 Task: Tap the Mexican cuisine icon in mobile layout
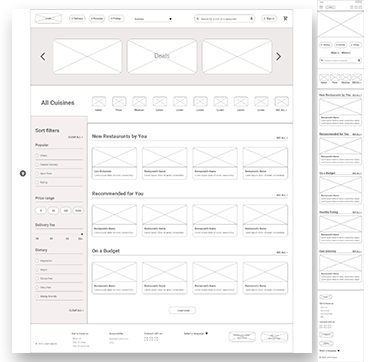346,77
